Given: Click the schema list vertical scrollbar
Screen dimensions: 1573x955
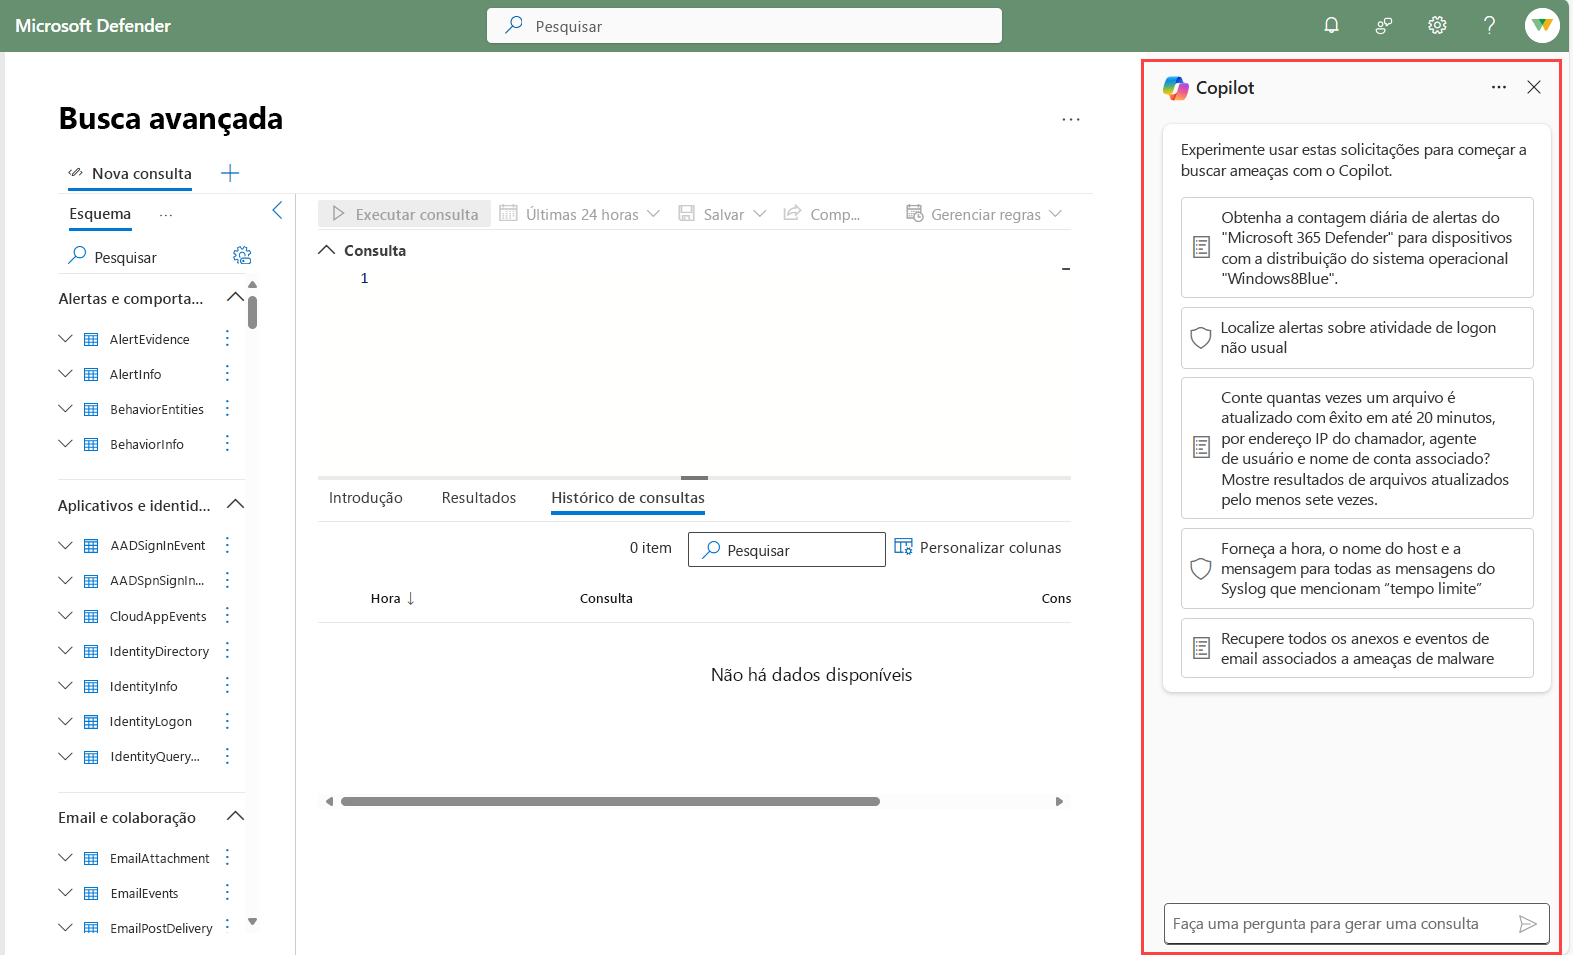Looking at the screenshot, I should pos(253,312).
